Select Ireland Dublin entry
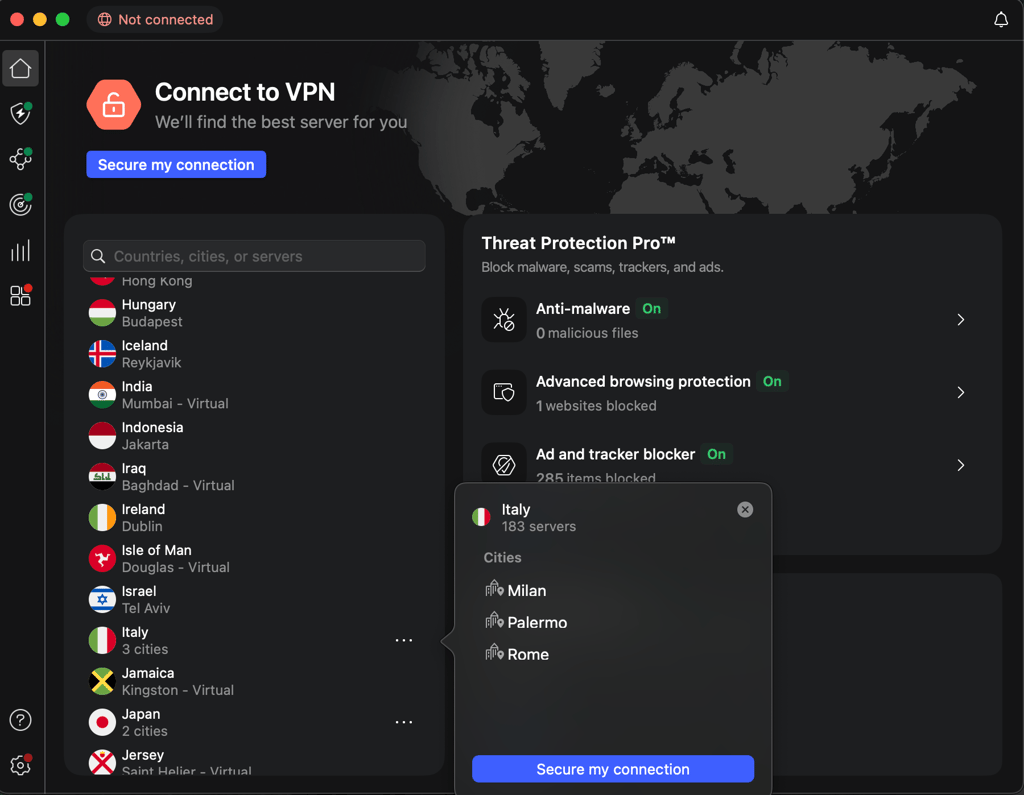This screenshot has width=1024, height=795. [x=254, y=517]
